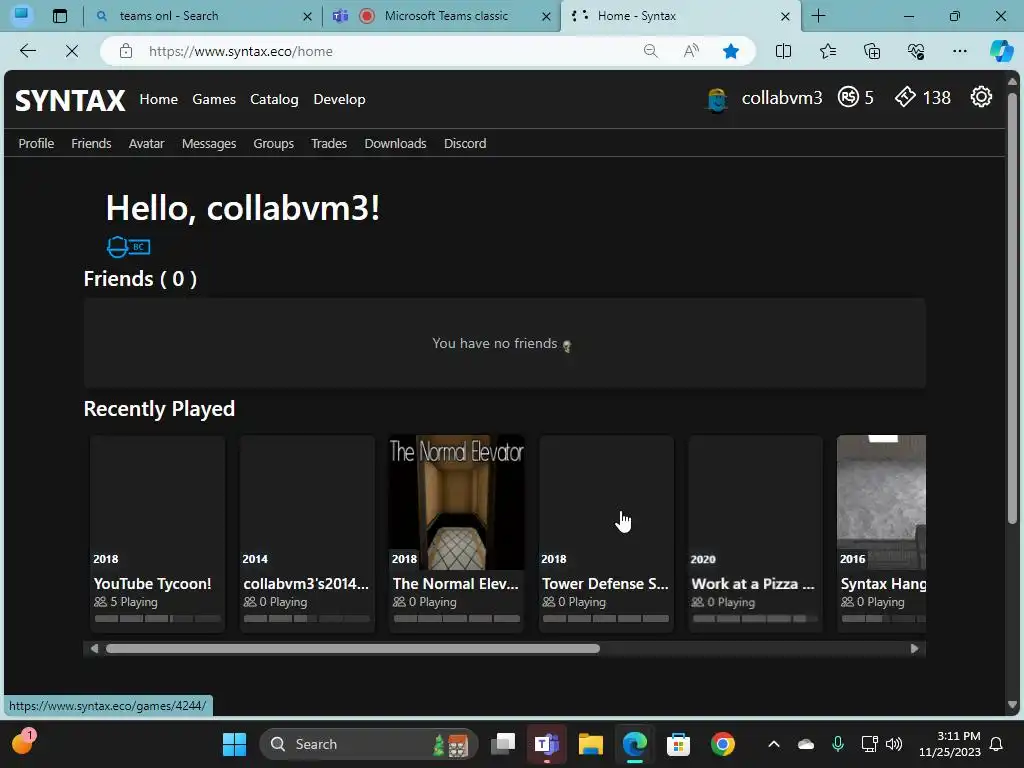Click the tickets icon showing 138
1024x768 pixels.
click(x=905, y=97)
